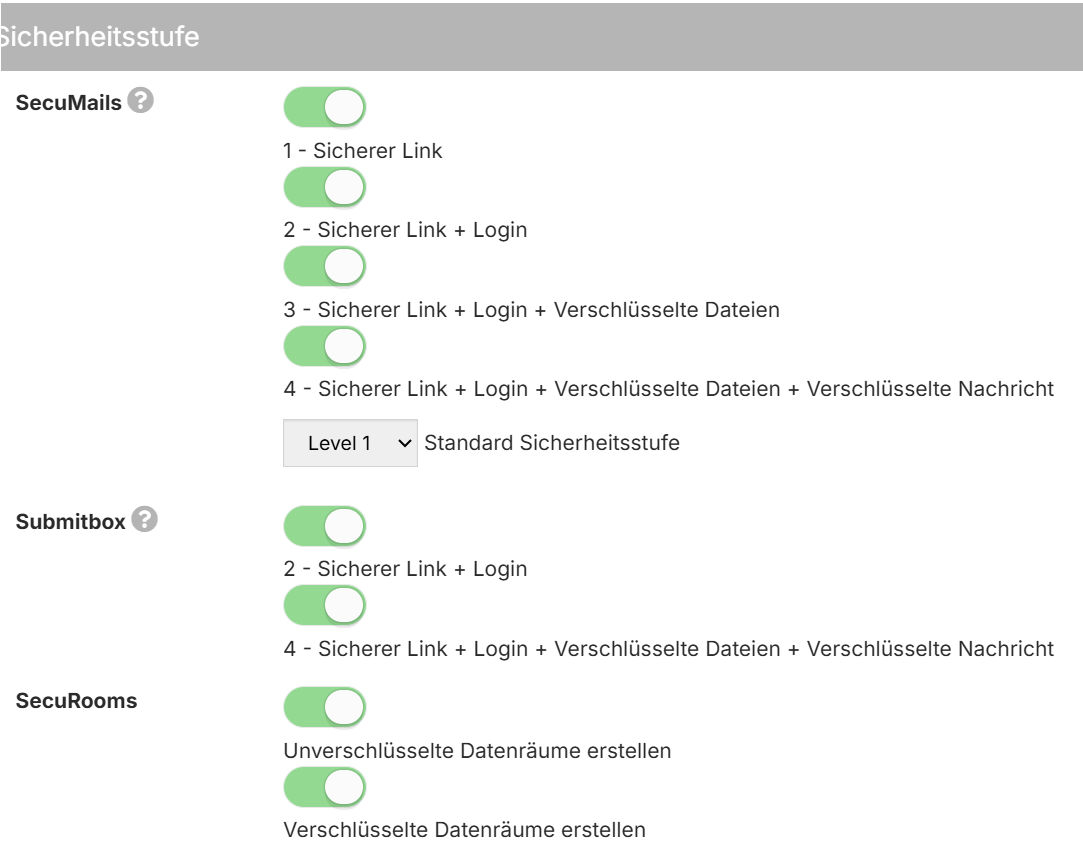Toggle SecuMails level 4 Verschlüsselte Nachricht switch
The width and height of the screenshot is (1083, 859).
(x=324, y=346)
